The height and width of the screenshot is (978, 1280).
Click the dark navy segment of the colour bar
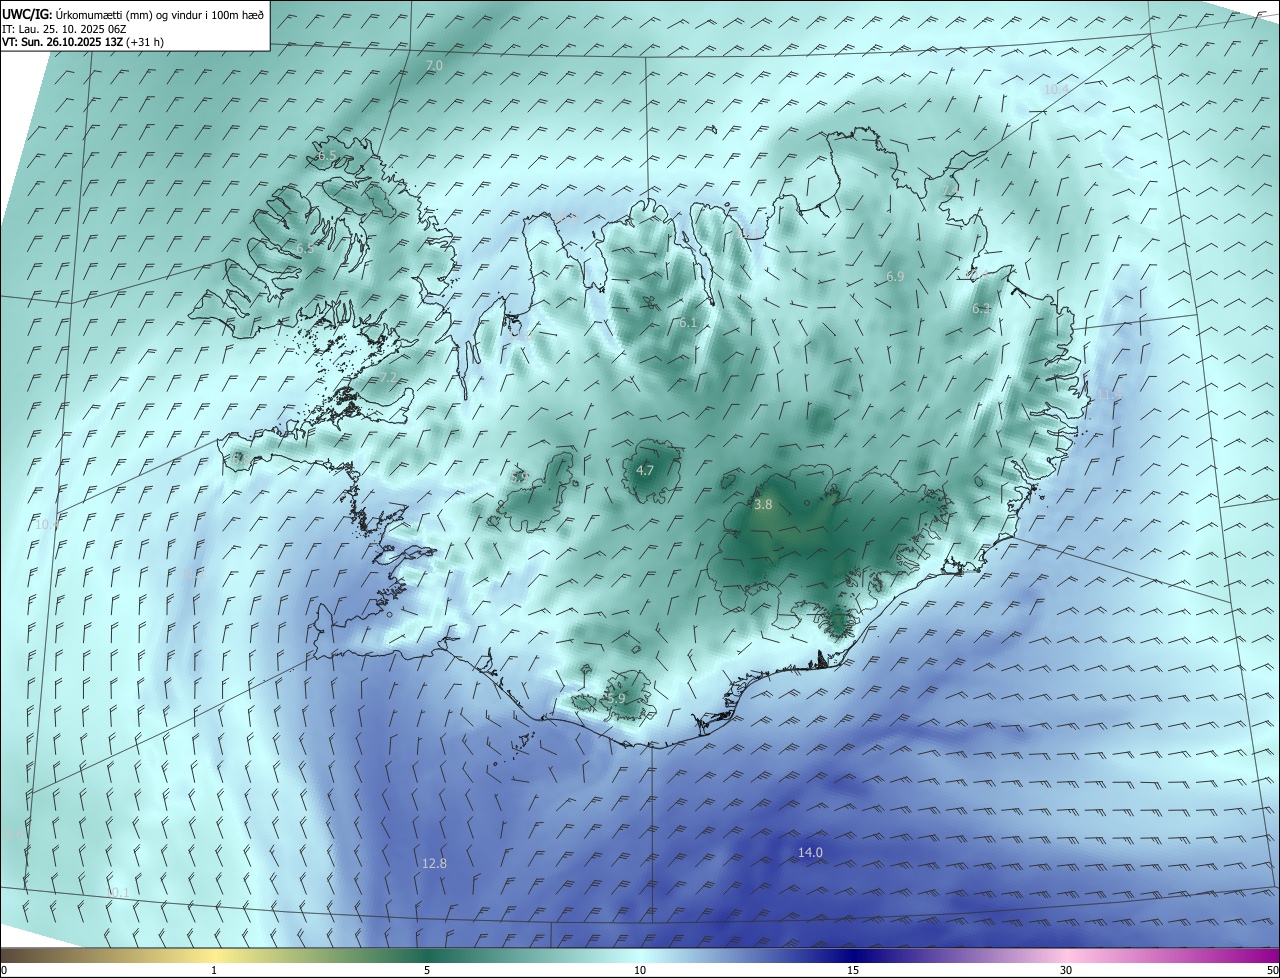click(x=853, y=955)
